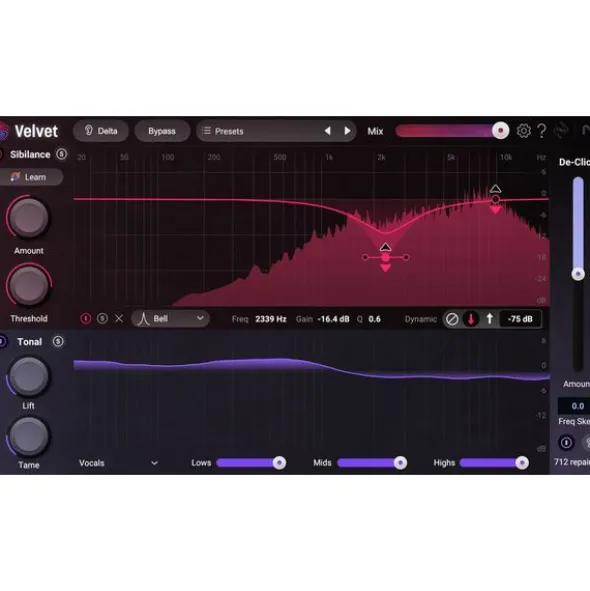This screenshot has height=591, width=590.
Task: Click the Tame knob
Action: [x=28, y=436]
